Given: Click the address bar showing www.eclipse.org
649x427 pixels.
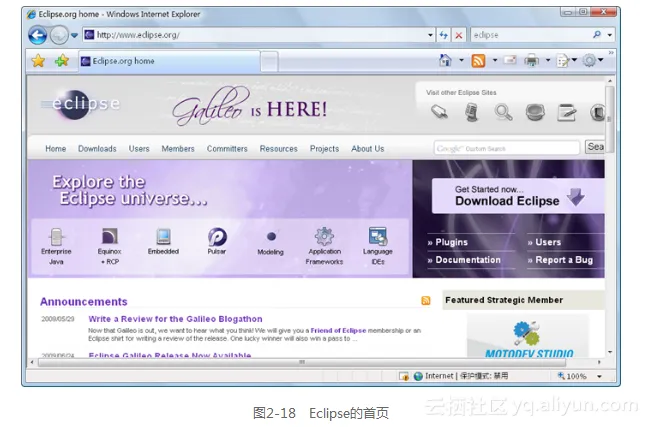Looking at the screenshot, I should point(255,35).
